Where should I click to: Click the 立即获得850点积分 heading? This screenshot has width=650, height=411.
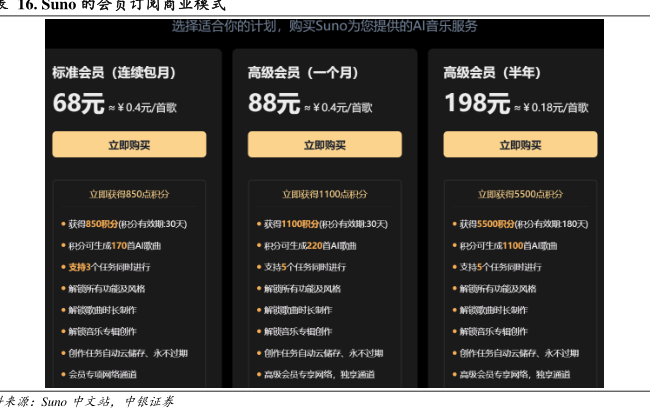[x=129, y=194]
